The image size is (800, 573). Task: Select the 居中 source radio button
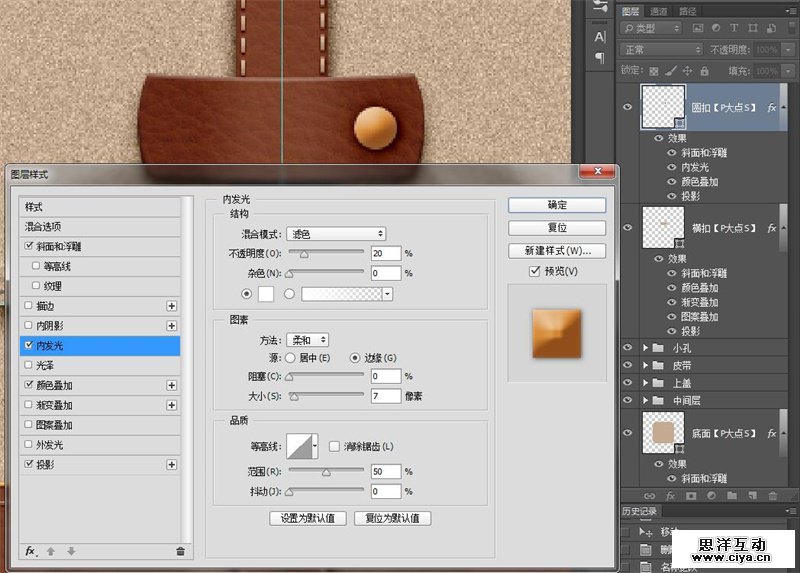(290, 358)
